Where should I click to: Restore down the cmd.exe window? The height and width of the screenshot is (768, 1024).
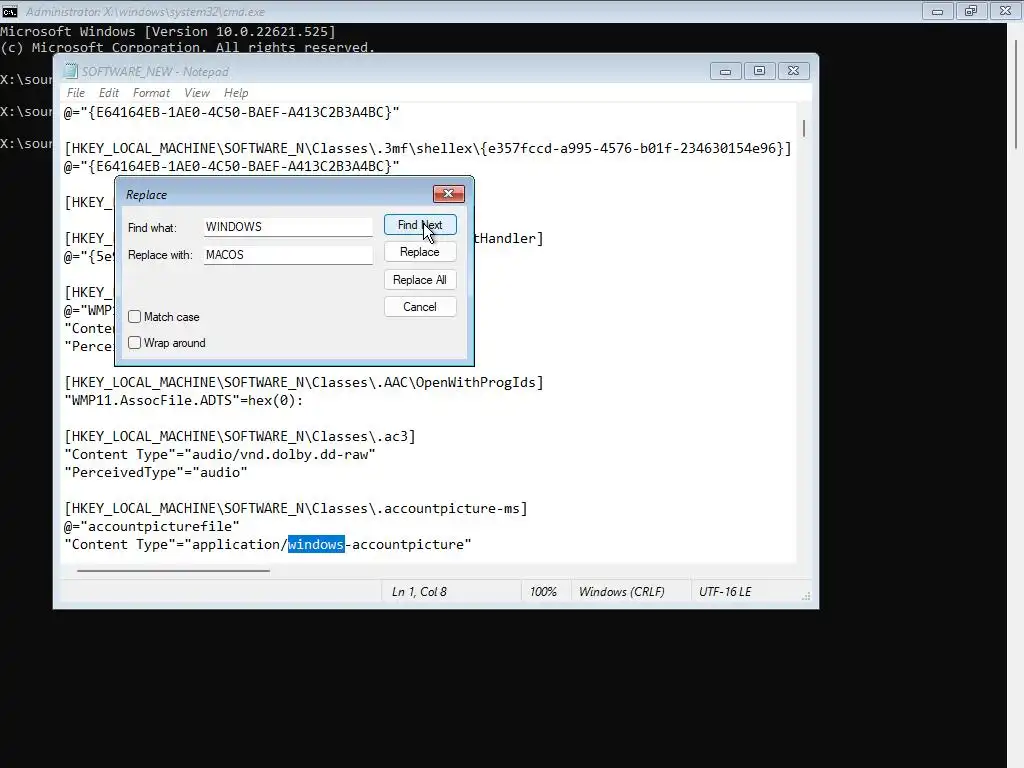pyautogui.click(x=971, y=11)
